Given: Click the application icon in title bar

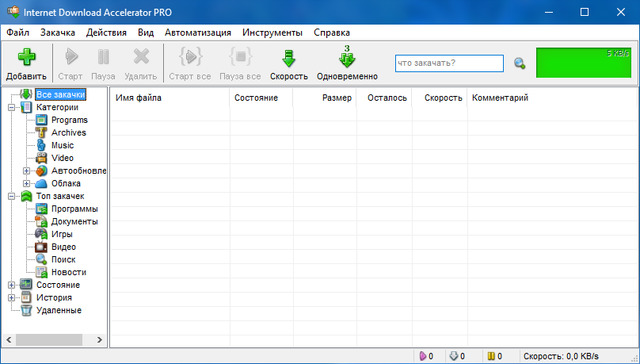Looking at the screenshot, I should [x=13, y=12].
